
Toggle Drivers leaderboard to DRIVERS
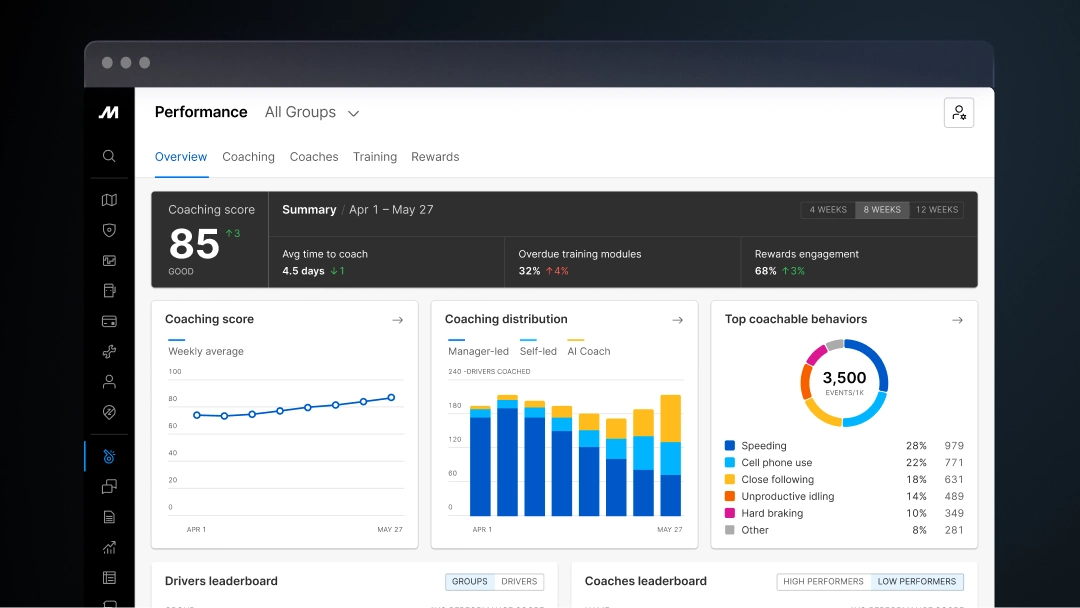(x=519, y=582)
